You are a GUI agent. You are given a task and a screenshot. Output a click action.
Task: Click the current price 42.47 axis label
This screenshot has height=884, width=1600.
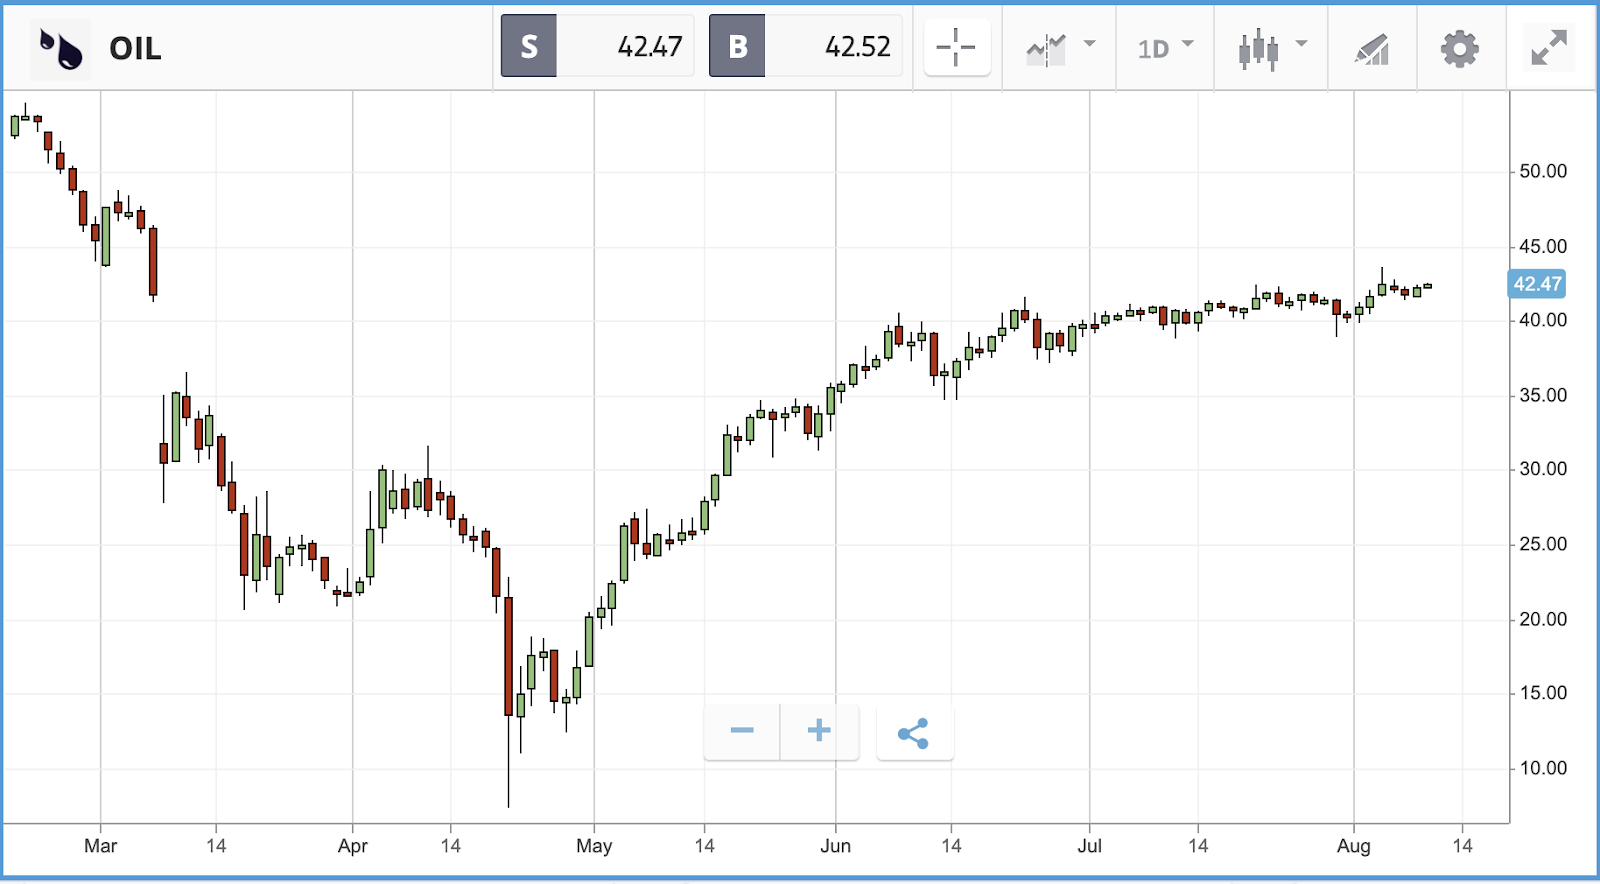pos(1536,284)
